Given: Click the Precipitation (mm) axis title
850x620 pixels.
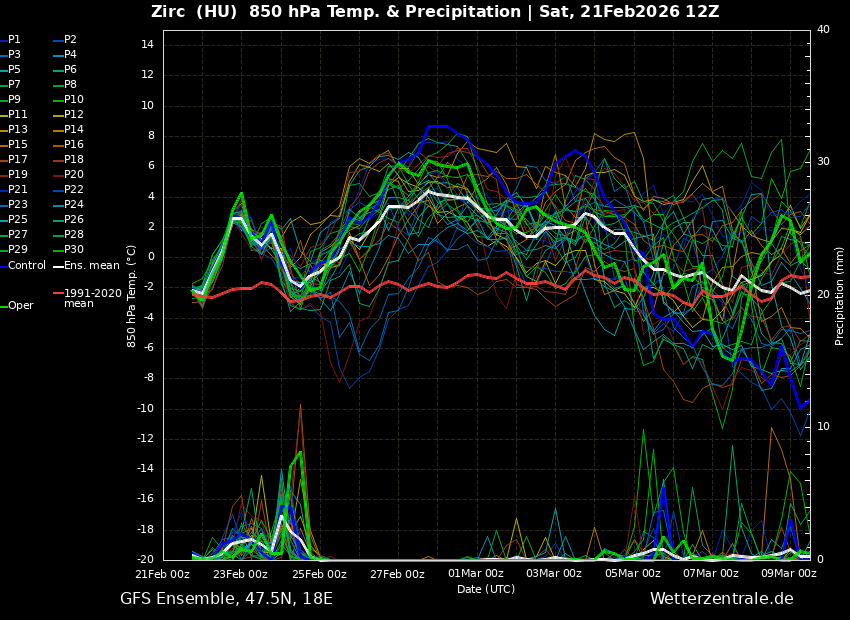Looking at the screenshot, I should [x=840, y=295].
